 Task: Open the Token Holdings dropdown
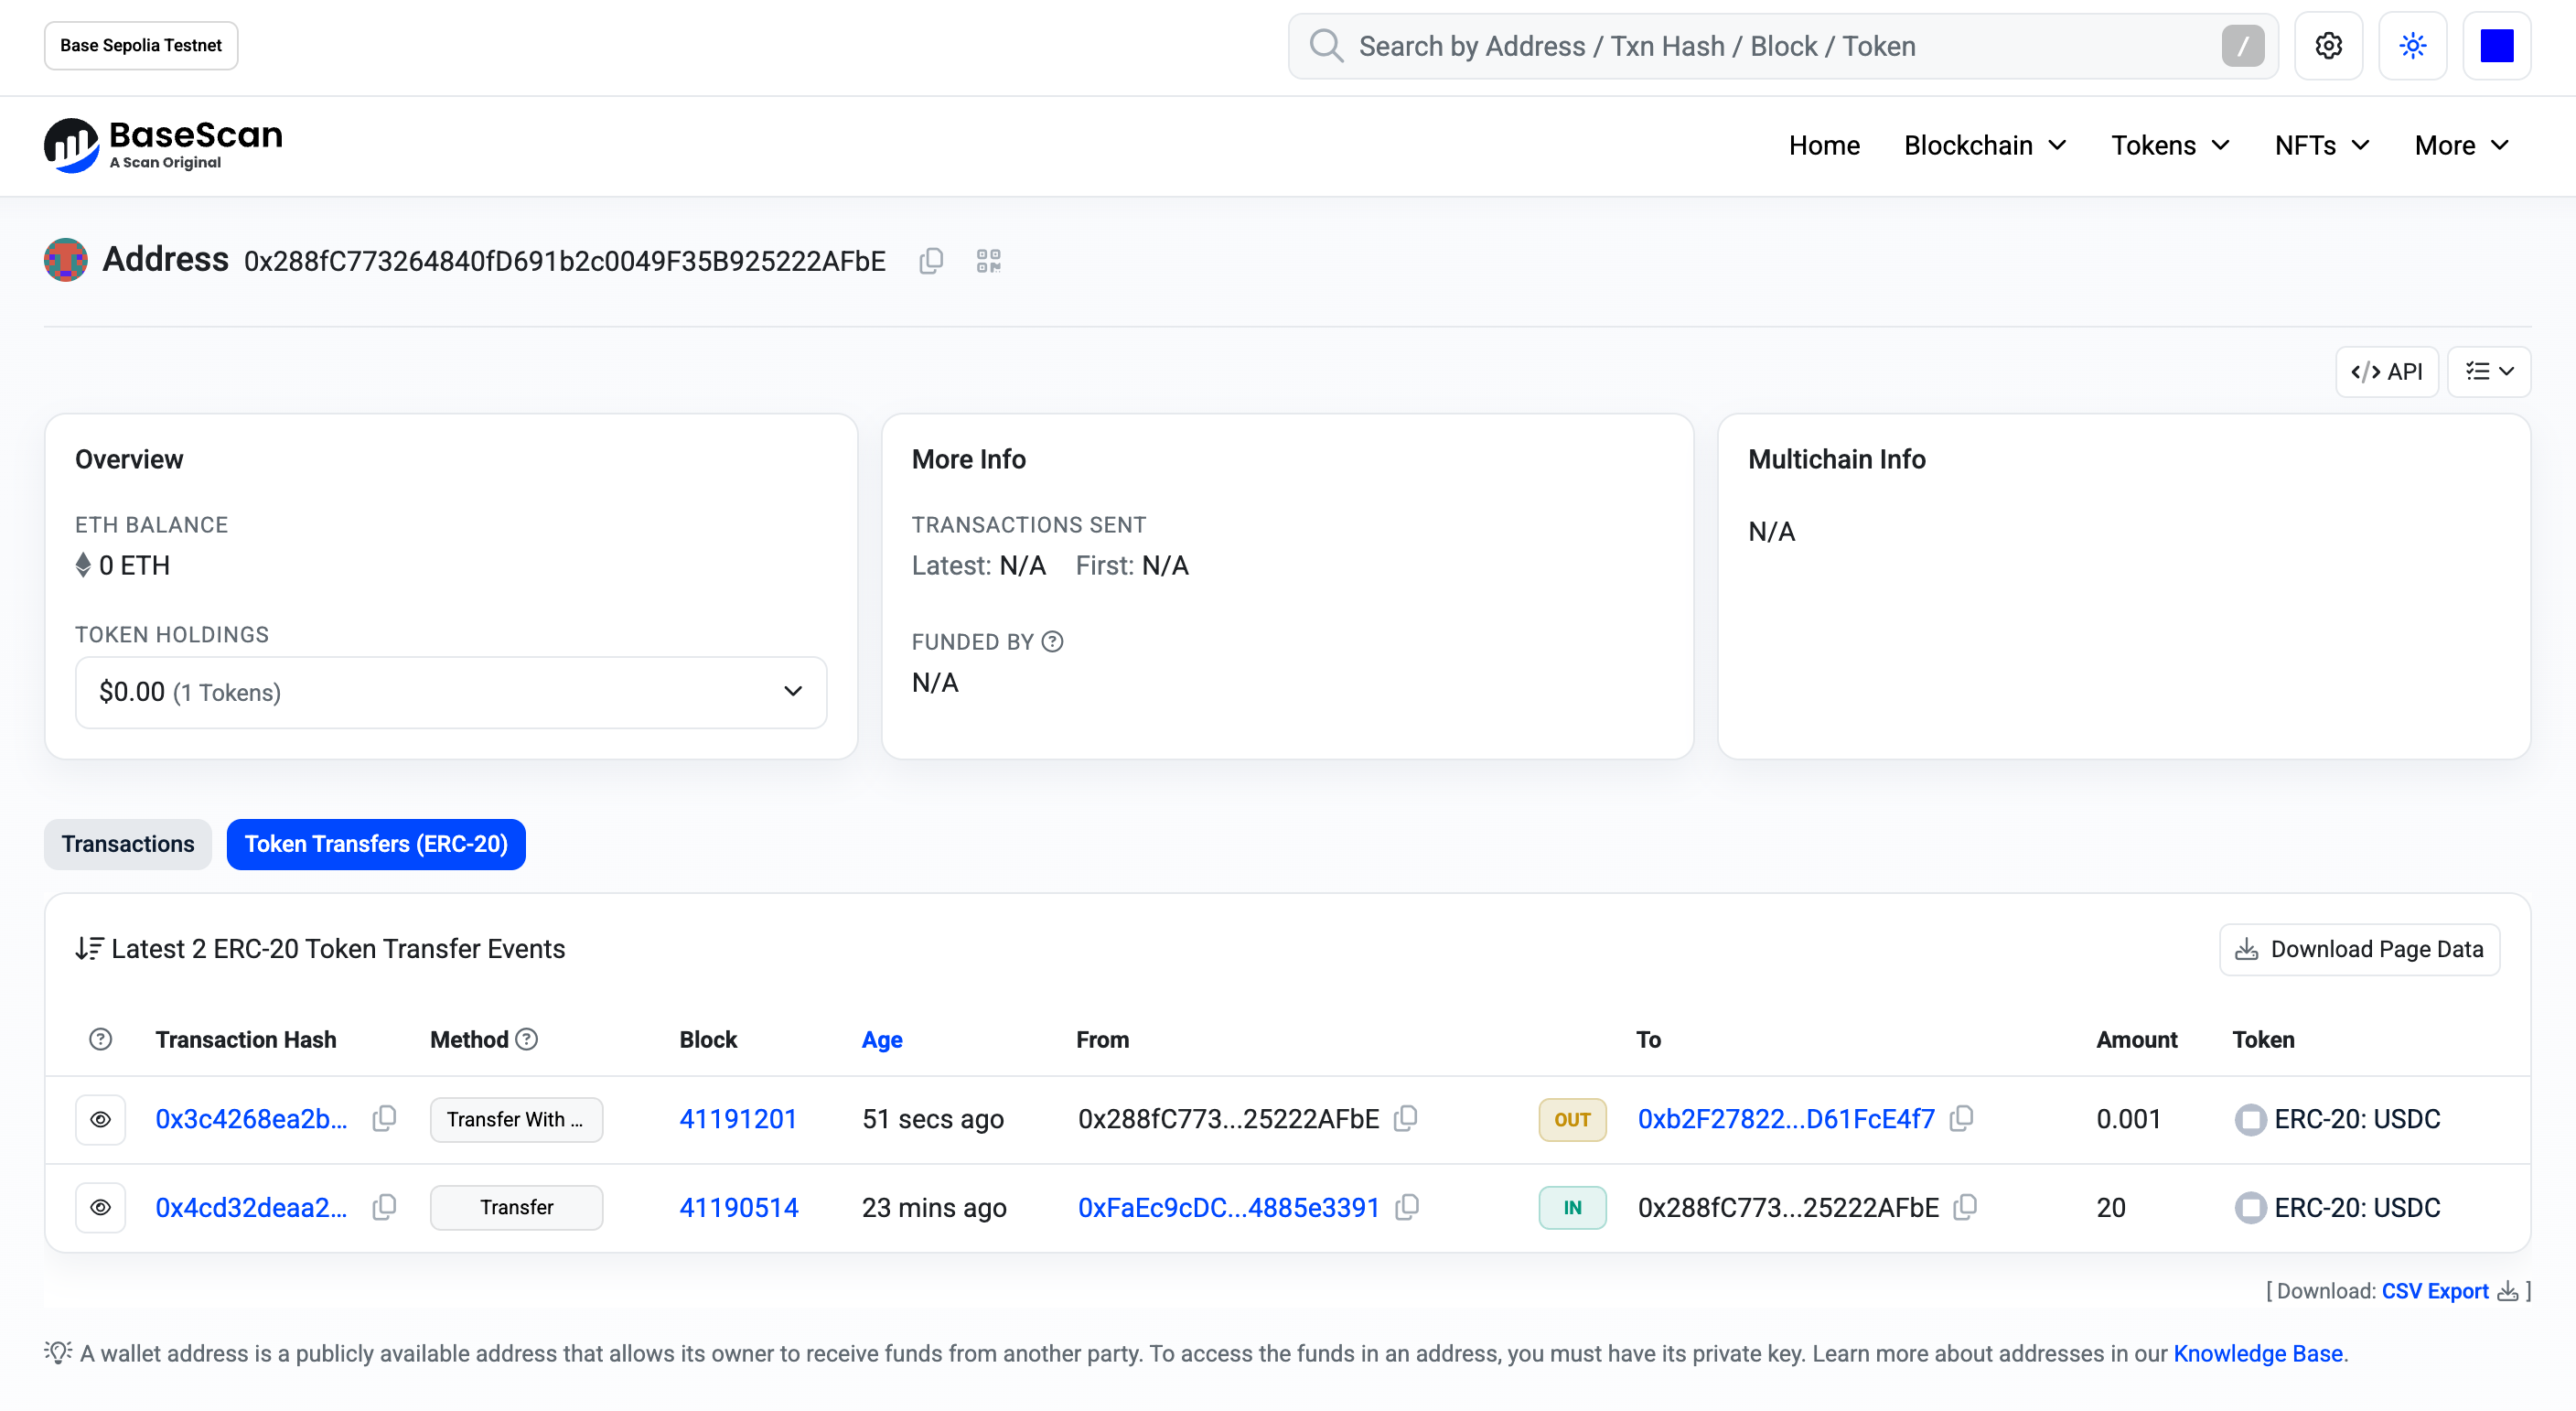451,692
